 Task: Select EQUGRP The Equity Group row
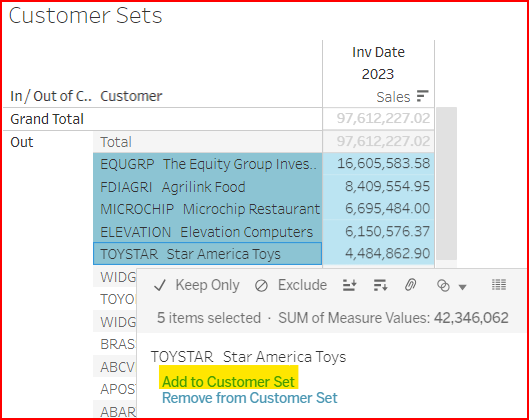coord(207,164)
